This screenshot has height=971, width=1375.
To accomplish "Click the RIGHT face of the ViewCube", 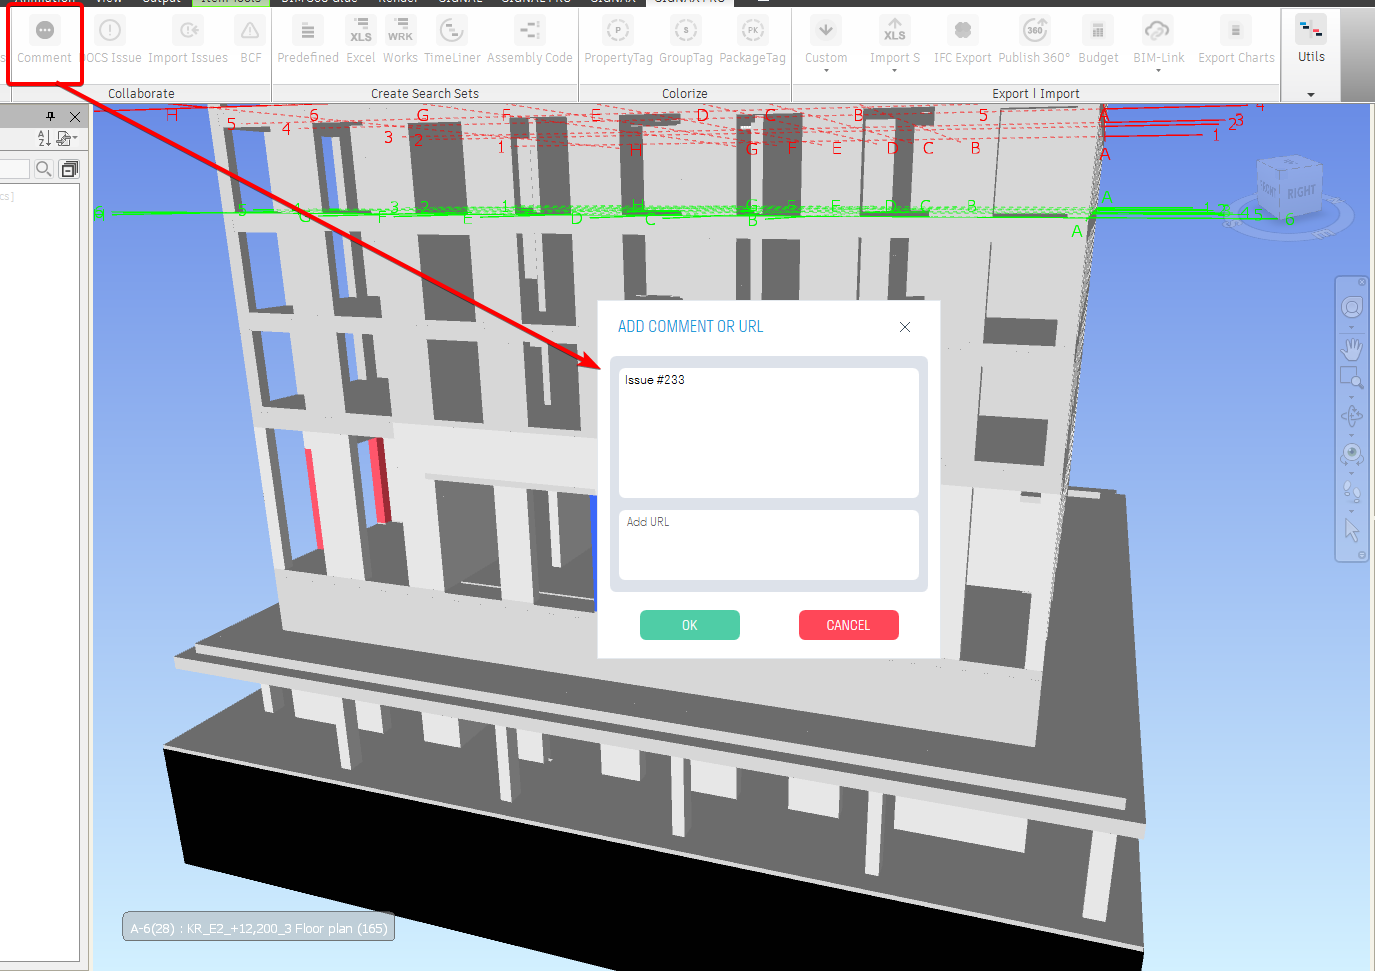I will tap(1300, 192).
